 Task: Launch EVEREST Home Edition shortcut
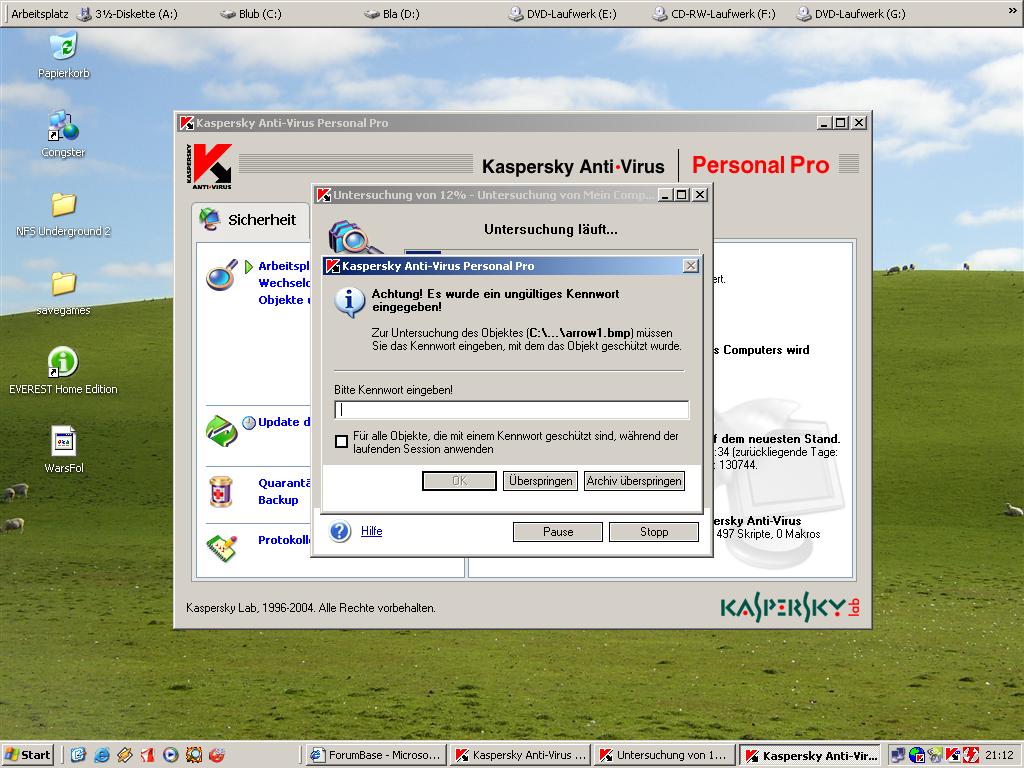[x=63, y=362]
